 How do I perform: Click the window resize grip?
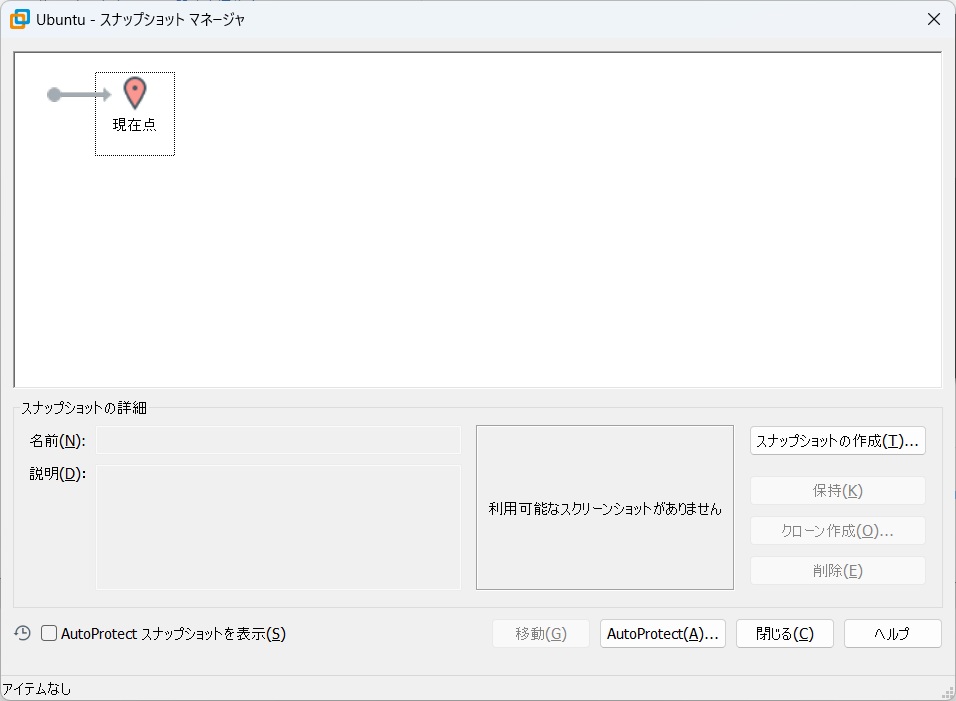[x=948, y=693]
